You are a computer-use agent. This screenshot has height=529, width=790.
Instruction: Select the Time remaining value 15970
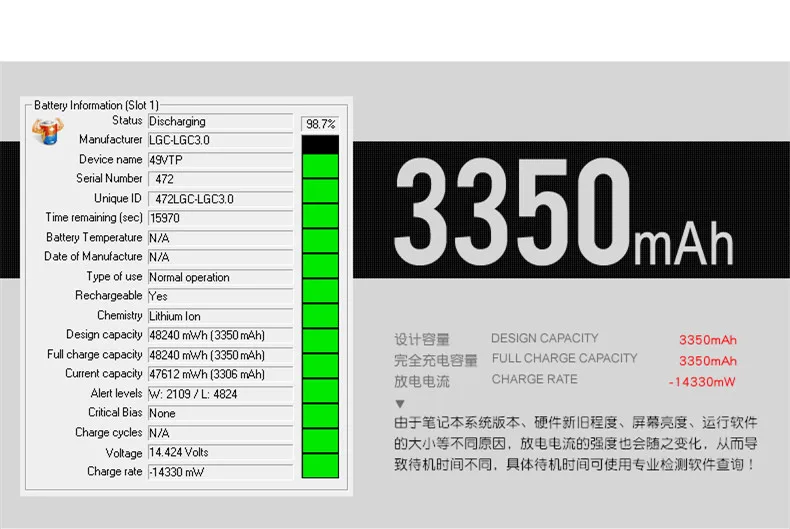[165, 218]
